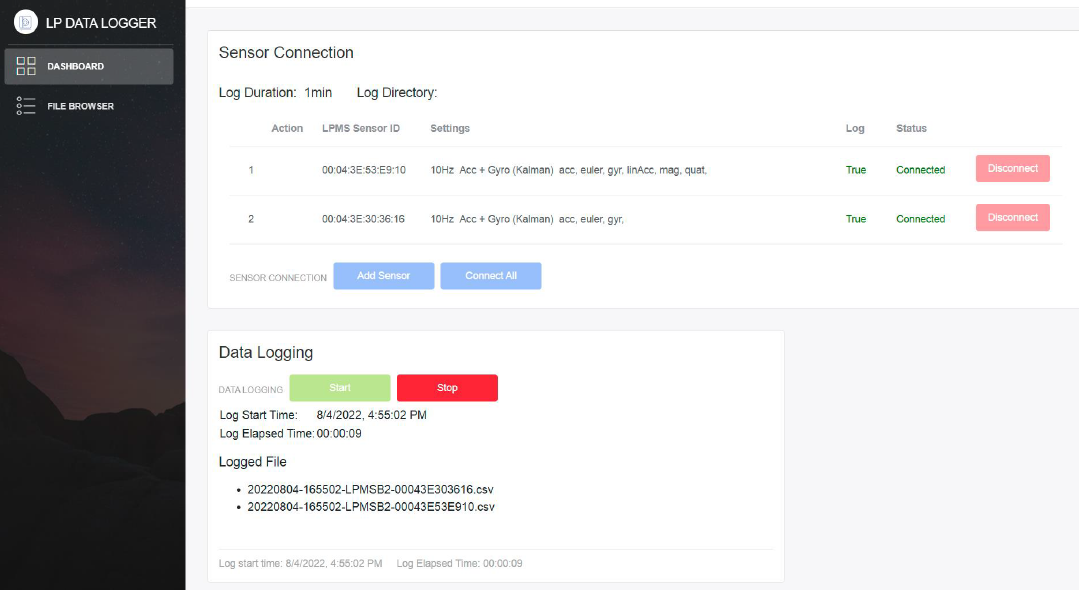This screenshot has width=1079, height=590.
Task: Click the File Browser list icon
Action: click(x=26, y=106)
